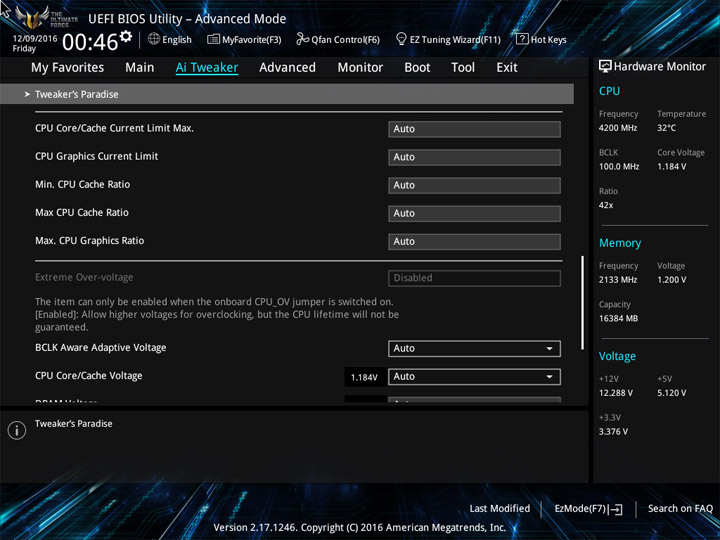The height and width of the screenshot is (540, 720).
Task: Click Last Modified at the bottom
Action: (x=500, y=508)
